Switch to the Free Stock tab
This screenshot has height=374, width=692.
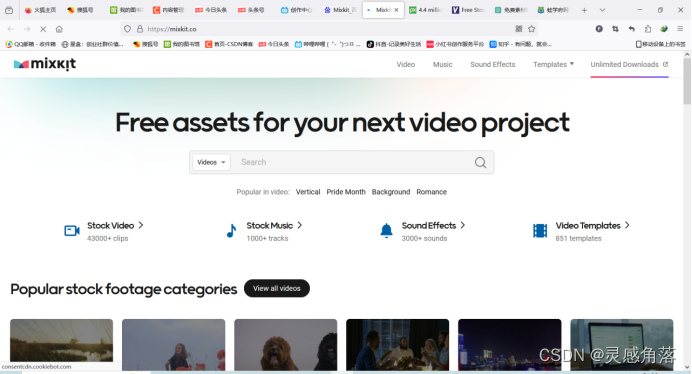[468, 10]
